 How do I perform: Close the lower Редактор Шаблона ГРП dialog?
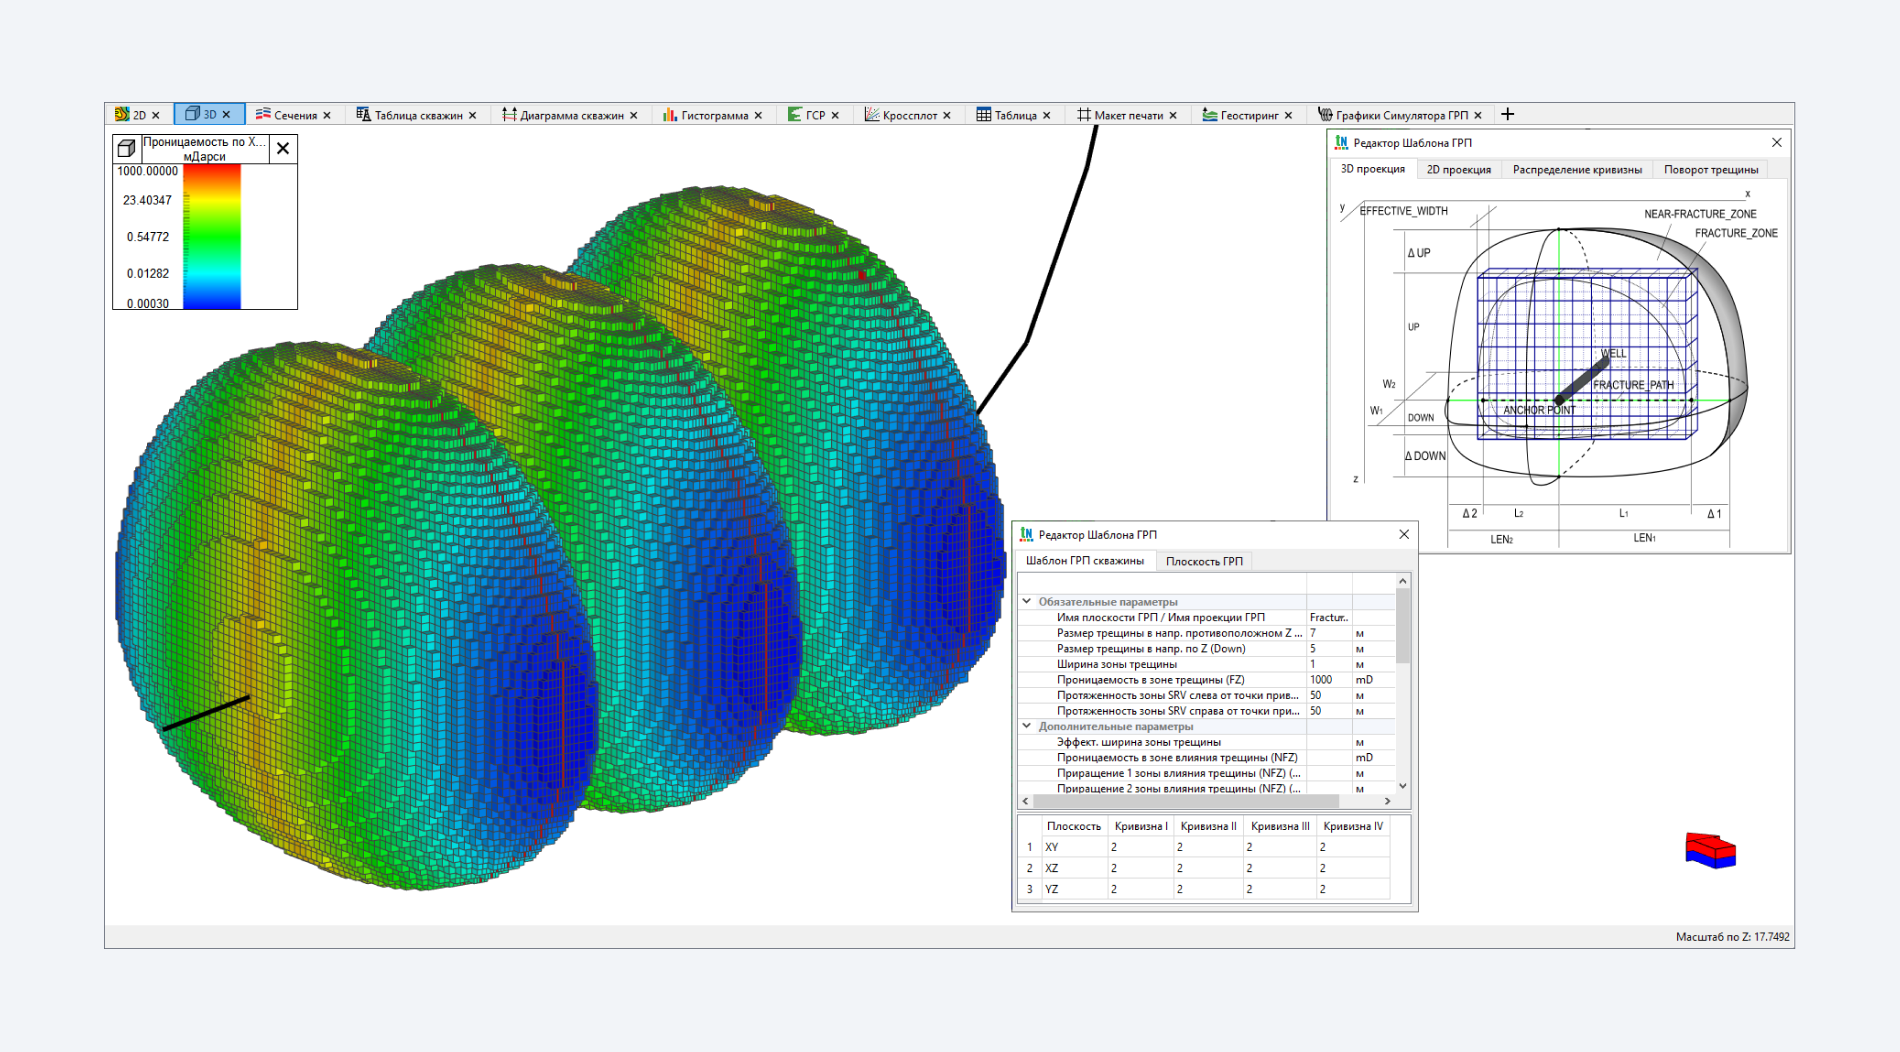(x=1404, y=534)
